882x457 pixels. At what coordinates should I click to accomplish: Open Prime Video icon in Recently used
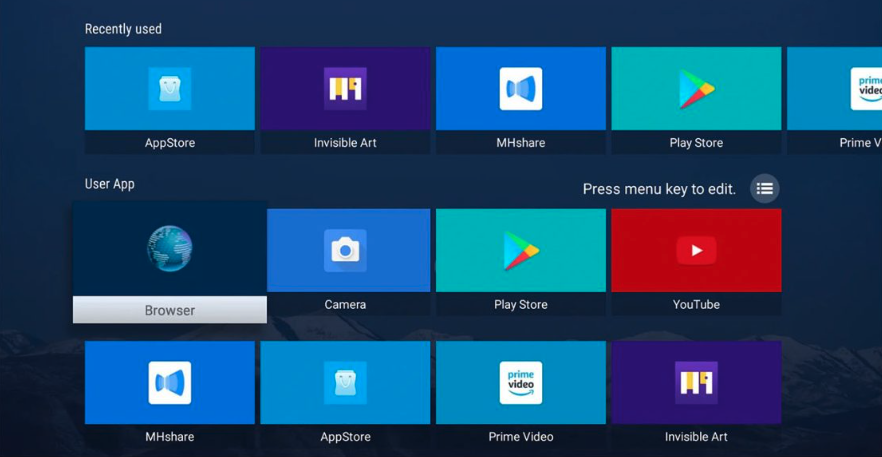click(866, 88)
